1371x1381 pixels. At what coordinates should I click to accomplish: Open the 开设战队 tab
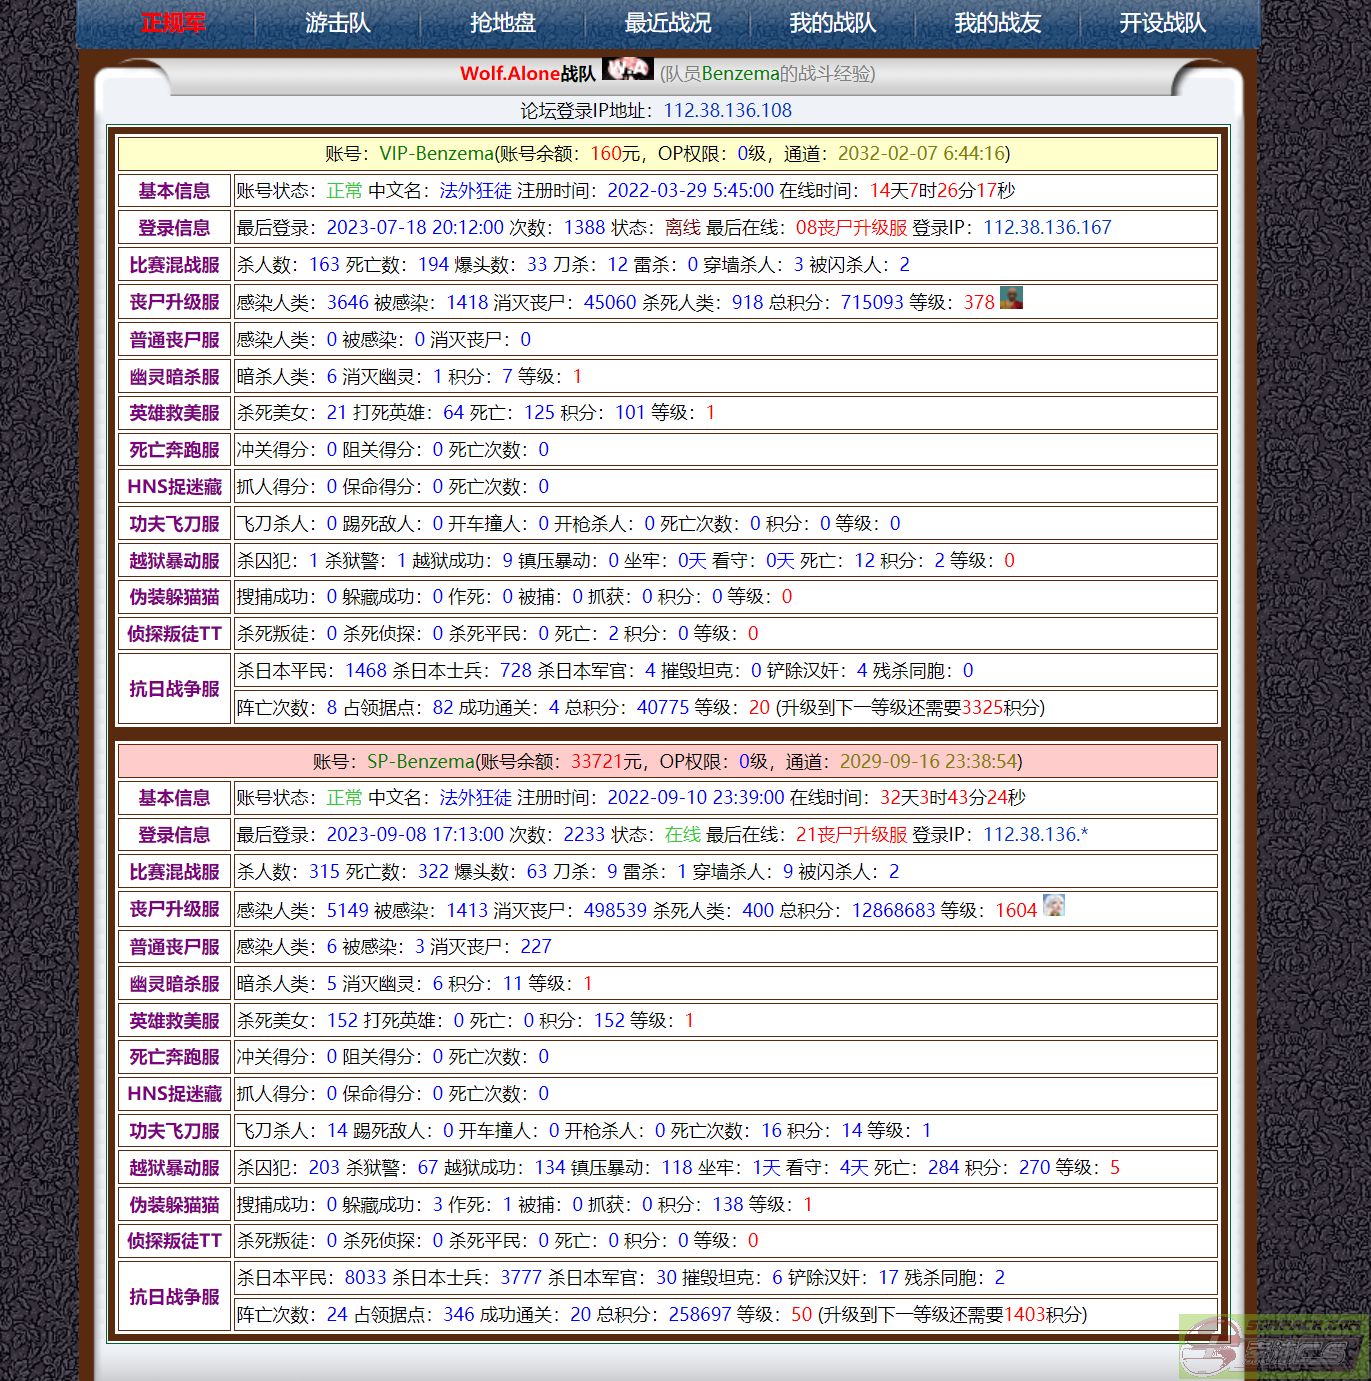tap(1163, 22)
